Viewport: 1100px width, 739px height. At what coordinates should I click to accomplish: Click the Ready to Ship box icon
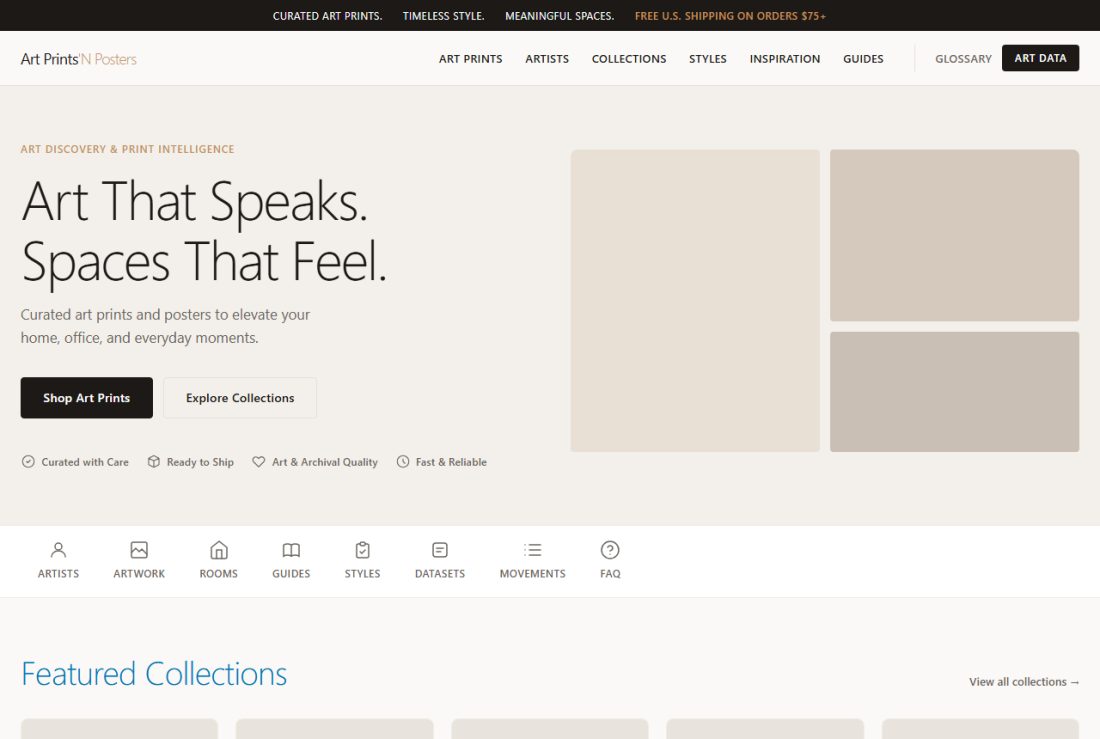coord(154,462)
